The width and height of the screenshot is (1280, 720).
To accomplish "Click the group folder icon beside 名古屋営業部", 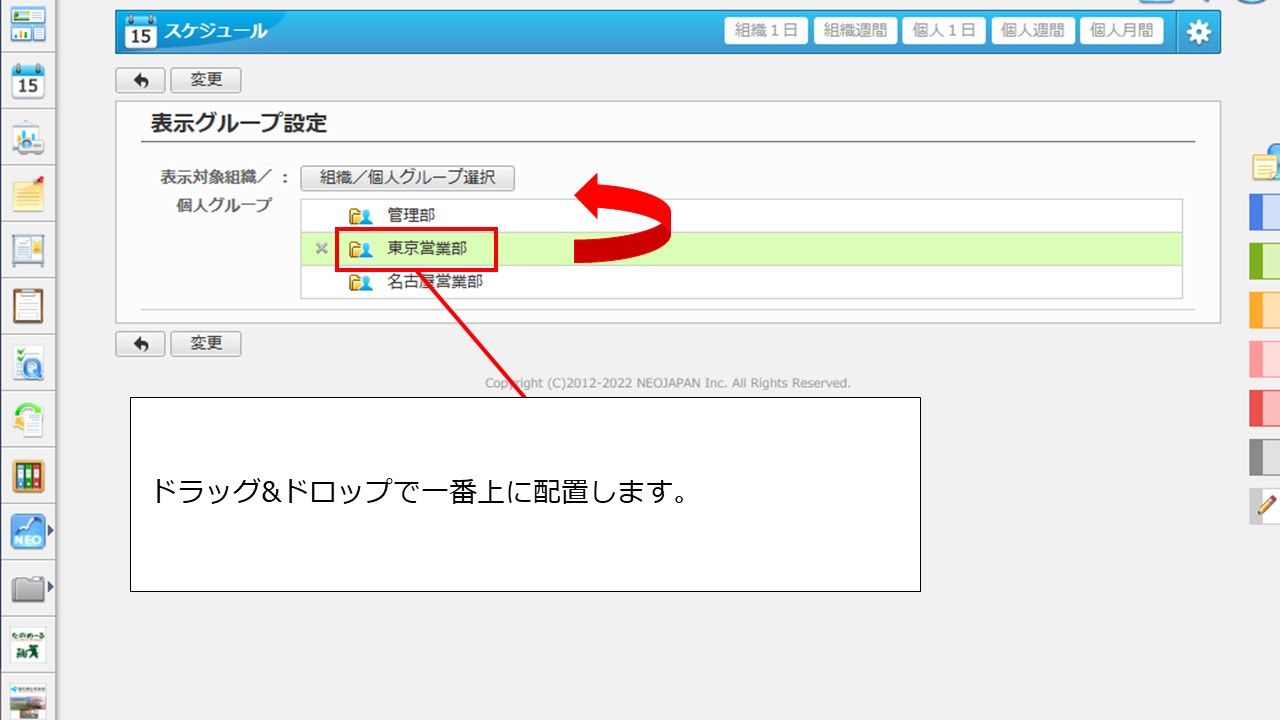I will 360,283.
